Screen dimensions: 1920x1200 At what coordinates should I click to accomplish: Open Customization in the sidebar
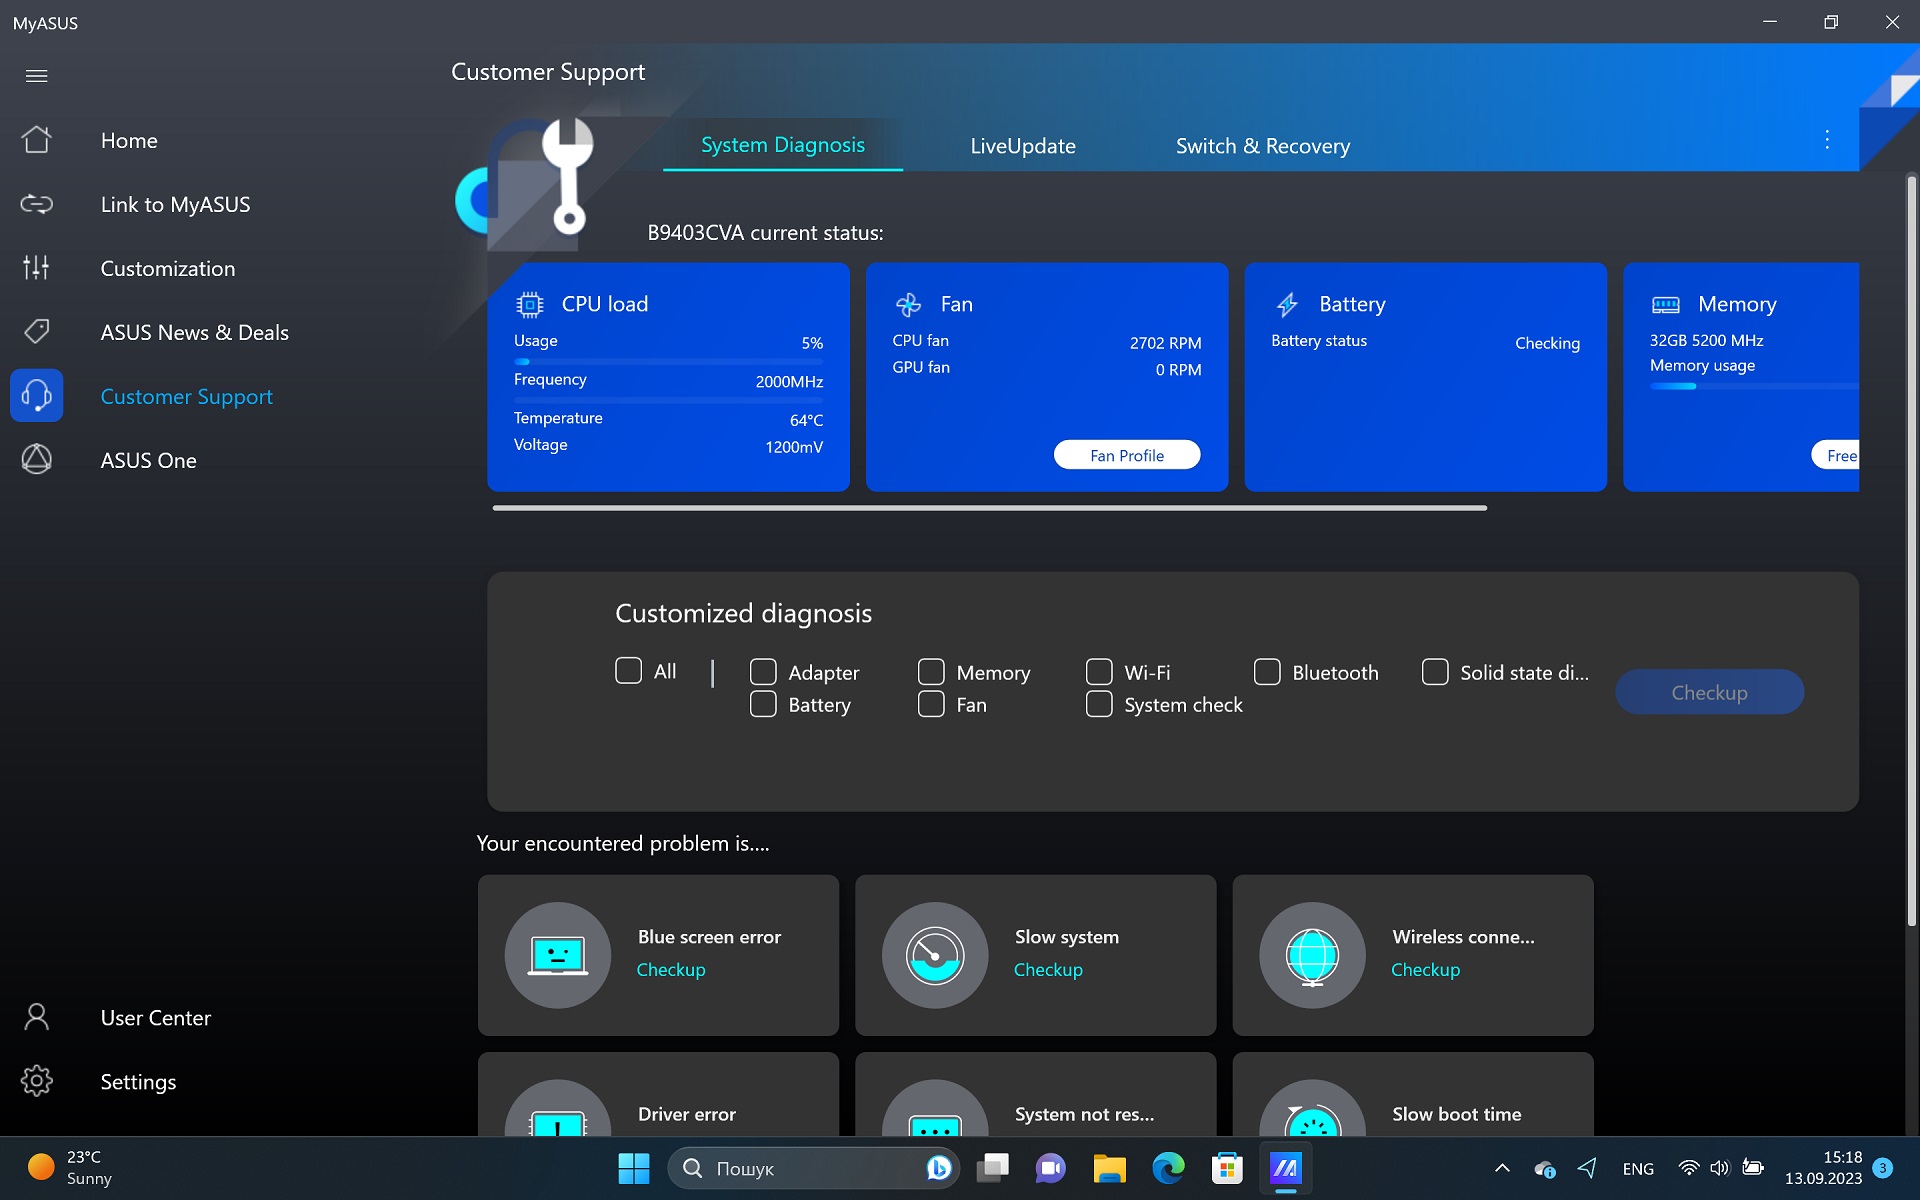point(168,268)
